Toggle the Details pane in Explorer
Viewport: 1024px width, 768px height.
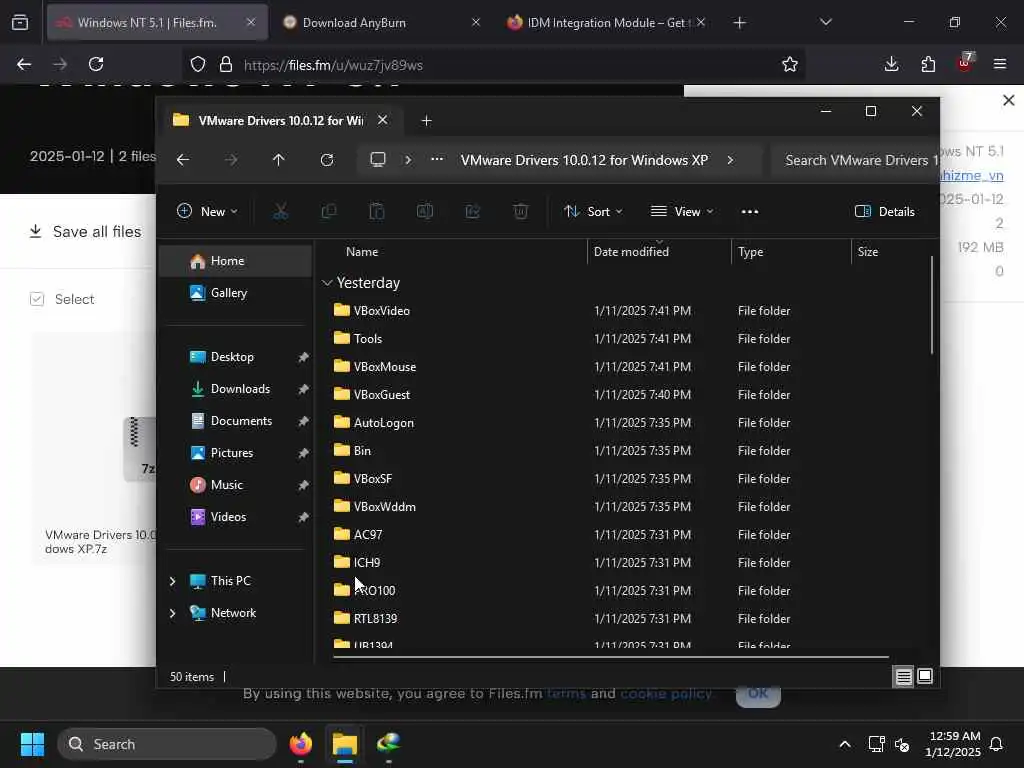[885, 212]
